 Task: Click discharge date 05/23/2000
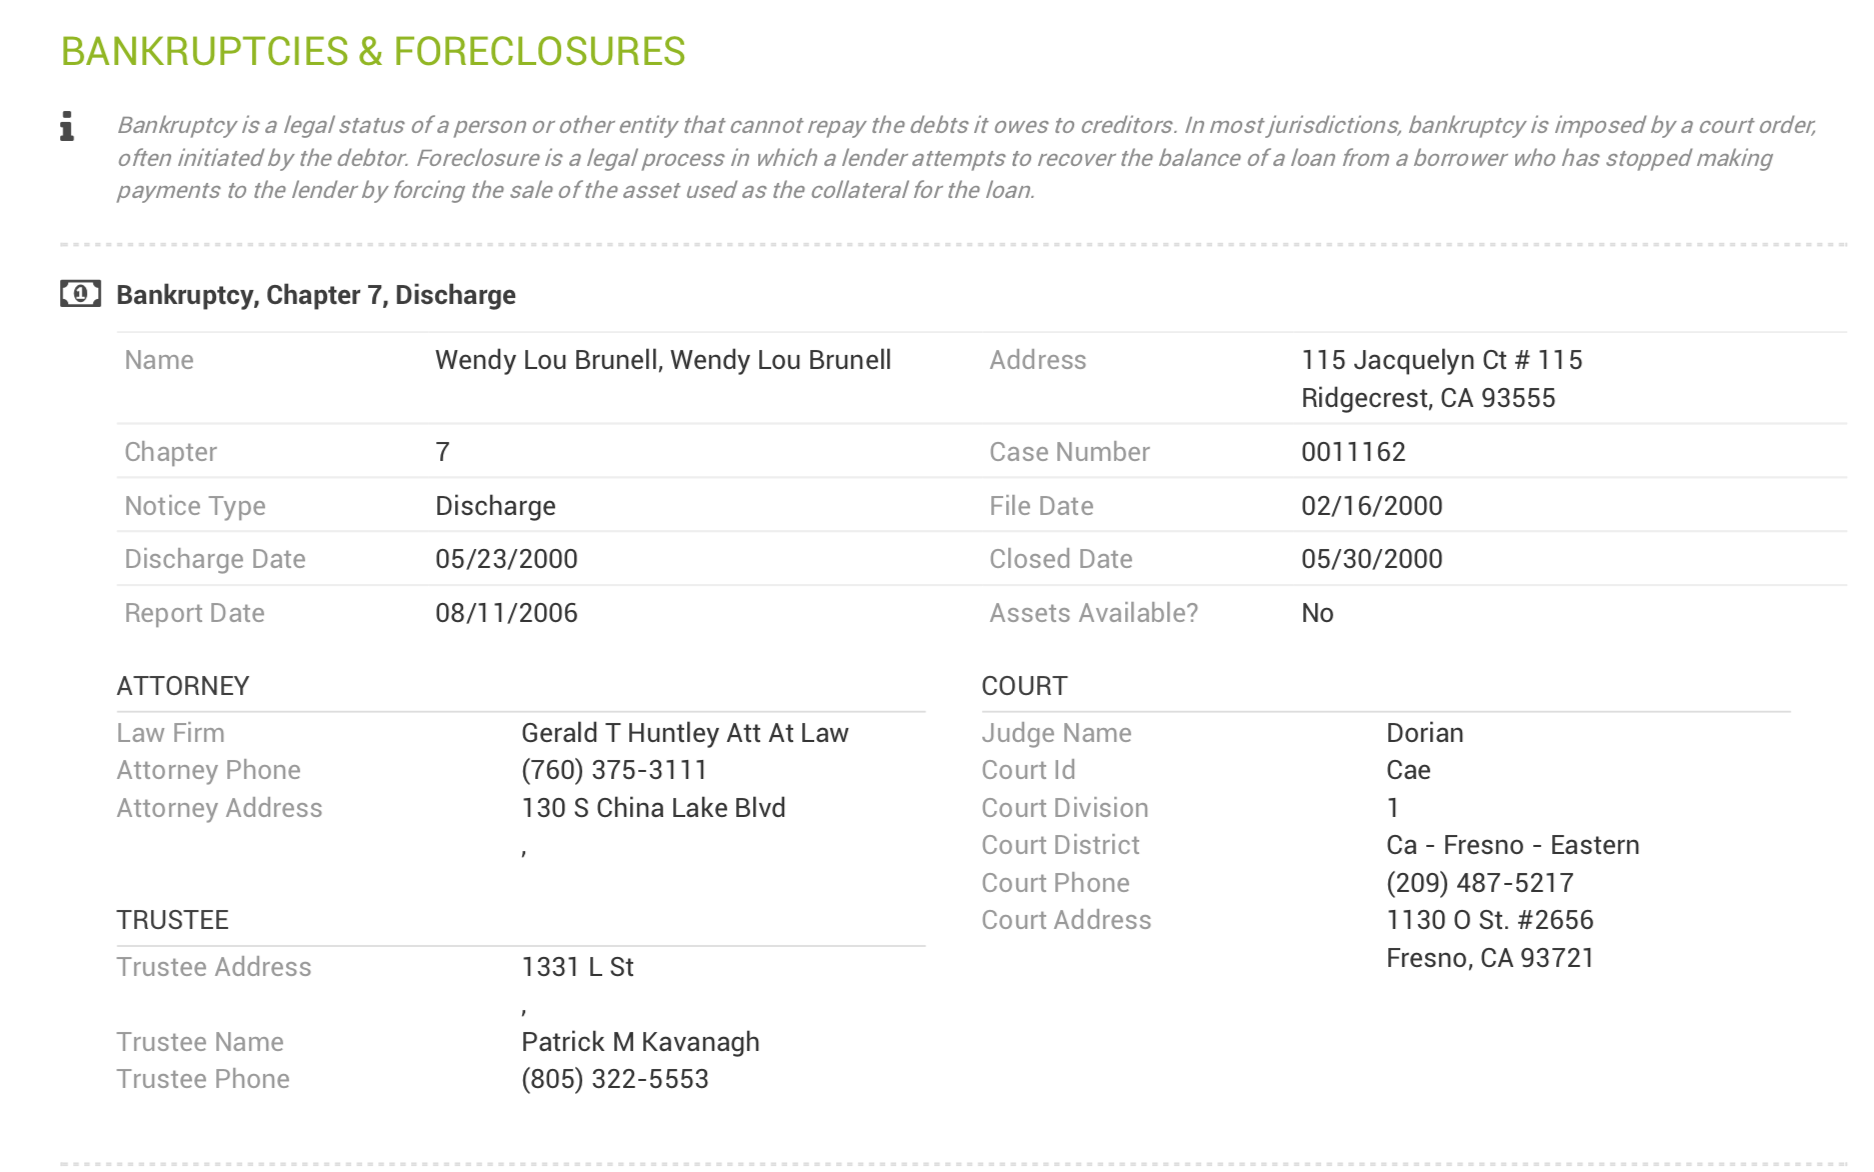click(x=506, y=559)
